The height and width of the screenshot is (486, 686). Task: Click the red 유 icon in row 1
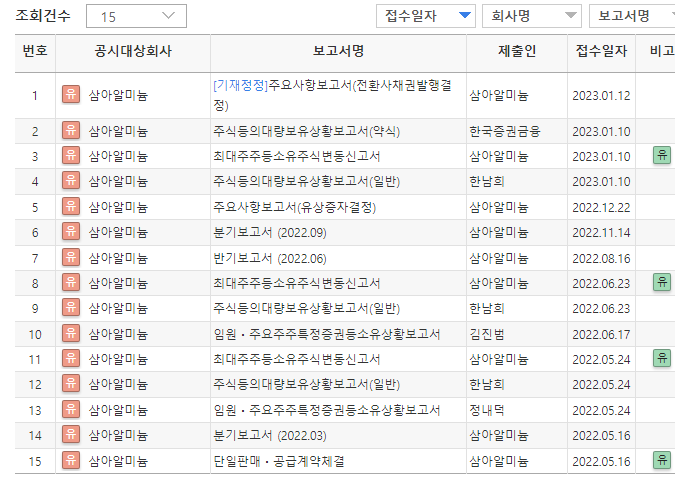(71, 94)
